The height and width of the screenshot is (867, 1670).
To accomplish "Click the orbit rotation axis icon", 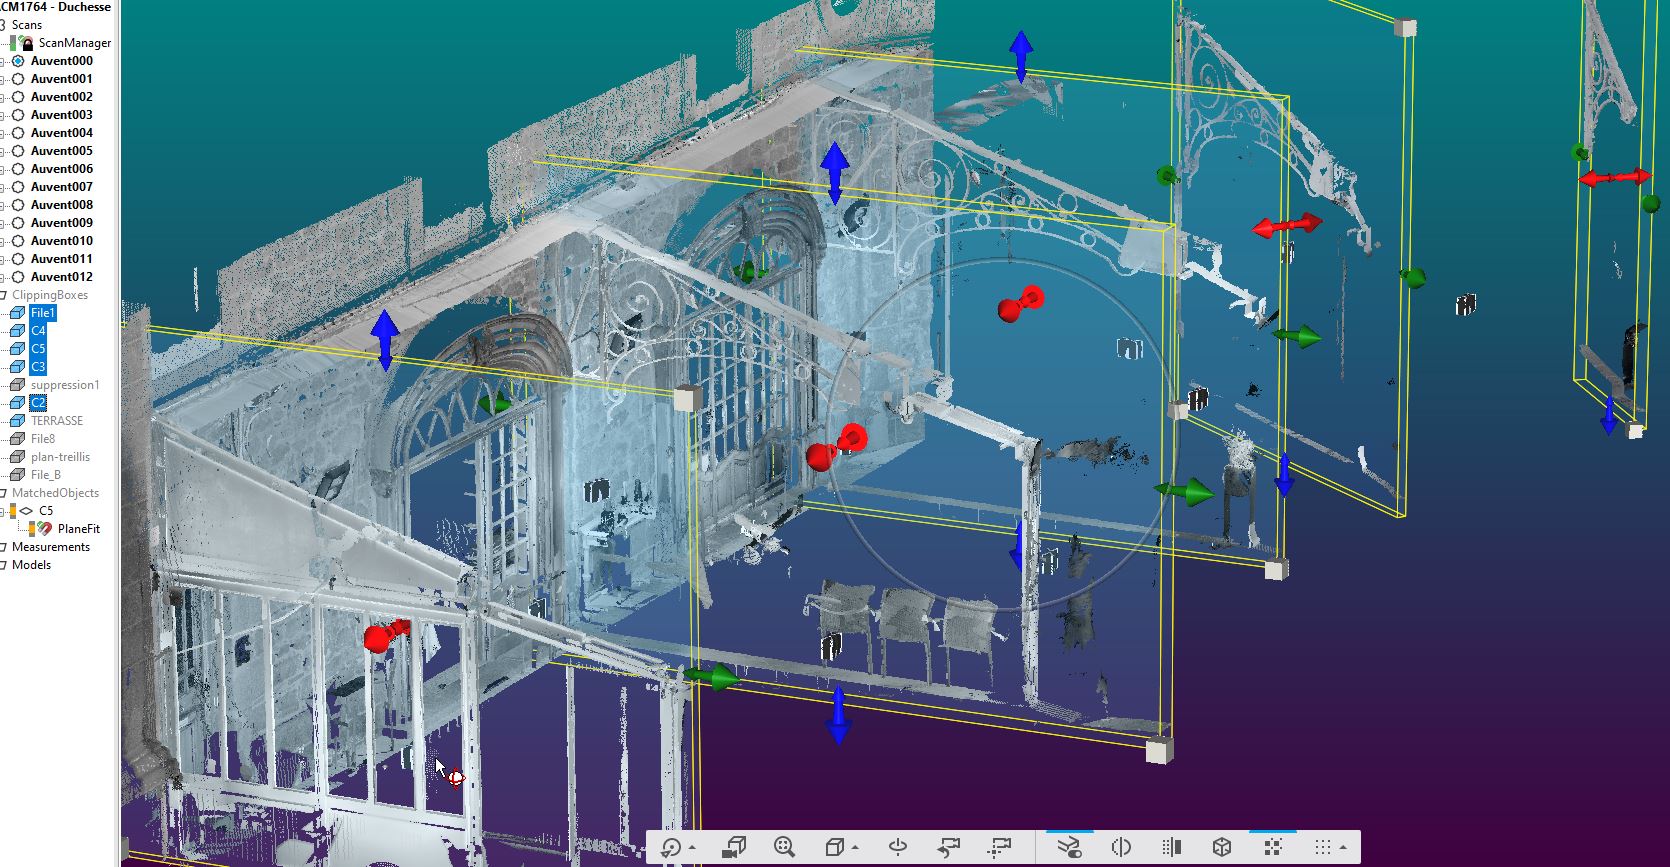I will tap(897, 847).
